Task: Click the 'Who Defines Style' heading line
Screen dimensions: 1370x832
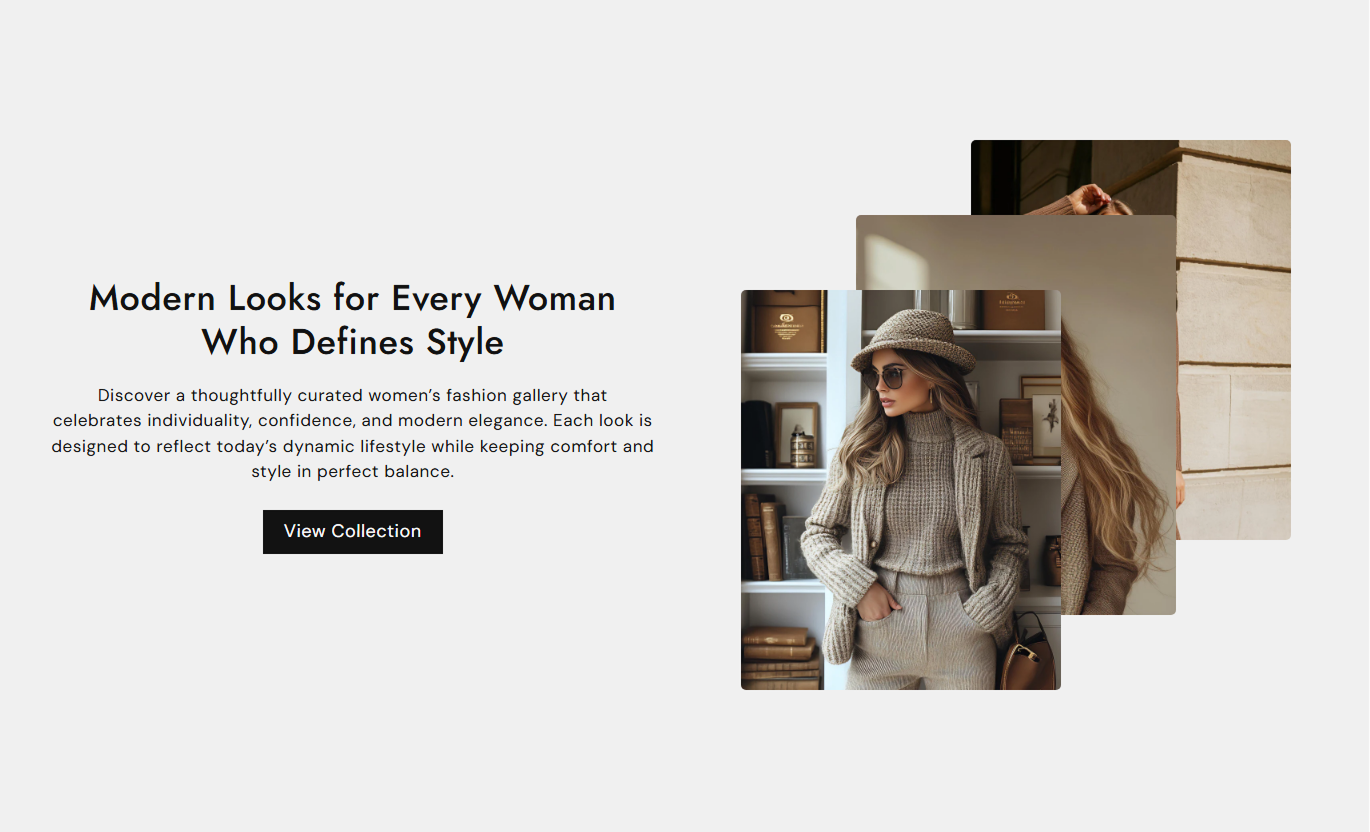Action: click(352, 342)
